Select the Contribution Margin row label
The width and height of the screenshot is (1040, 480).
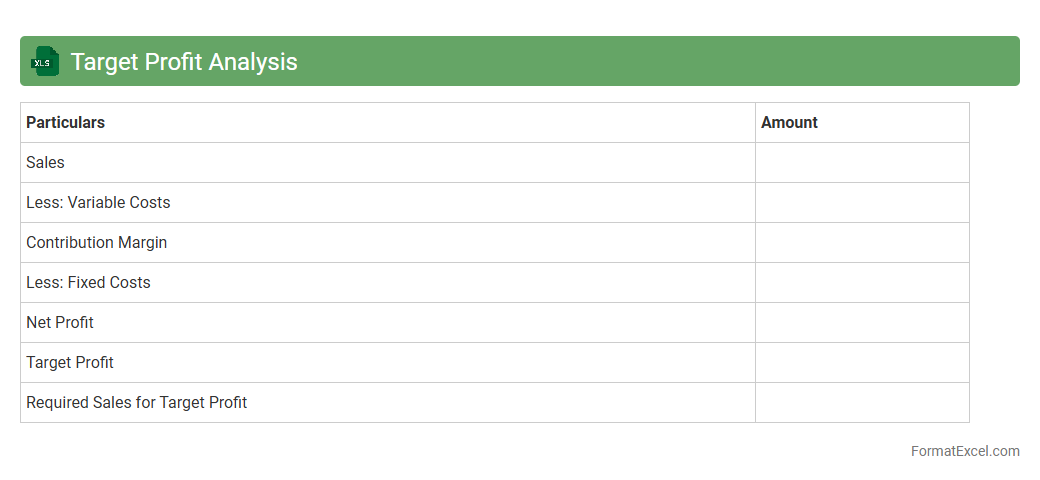coord(96,242)
